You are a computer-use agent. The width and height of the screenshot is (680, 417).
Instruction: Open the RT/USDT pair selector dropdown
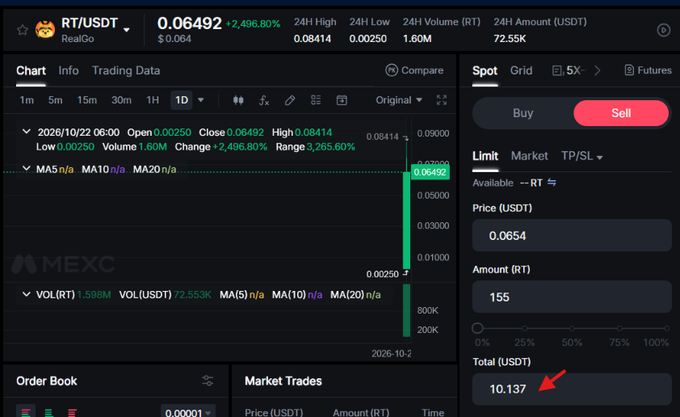127,30
